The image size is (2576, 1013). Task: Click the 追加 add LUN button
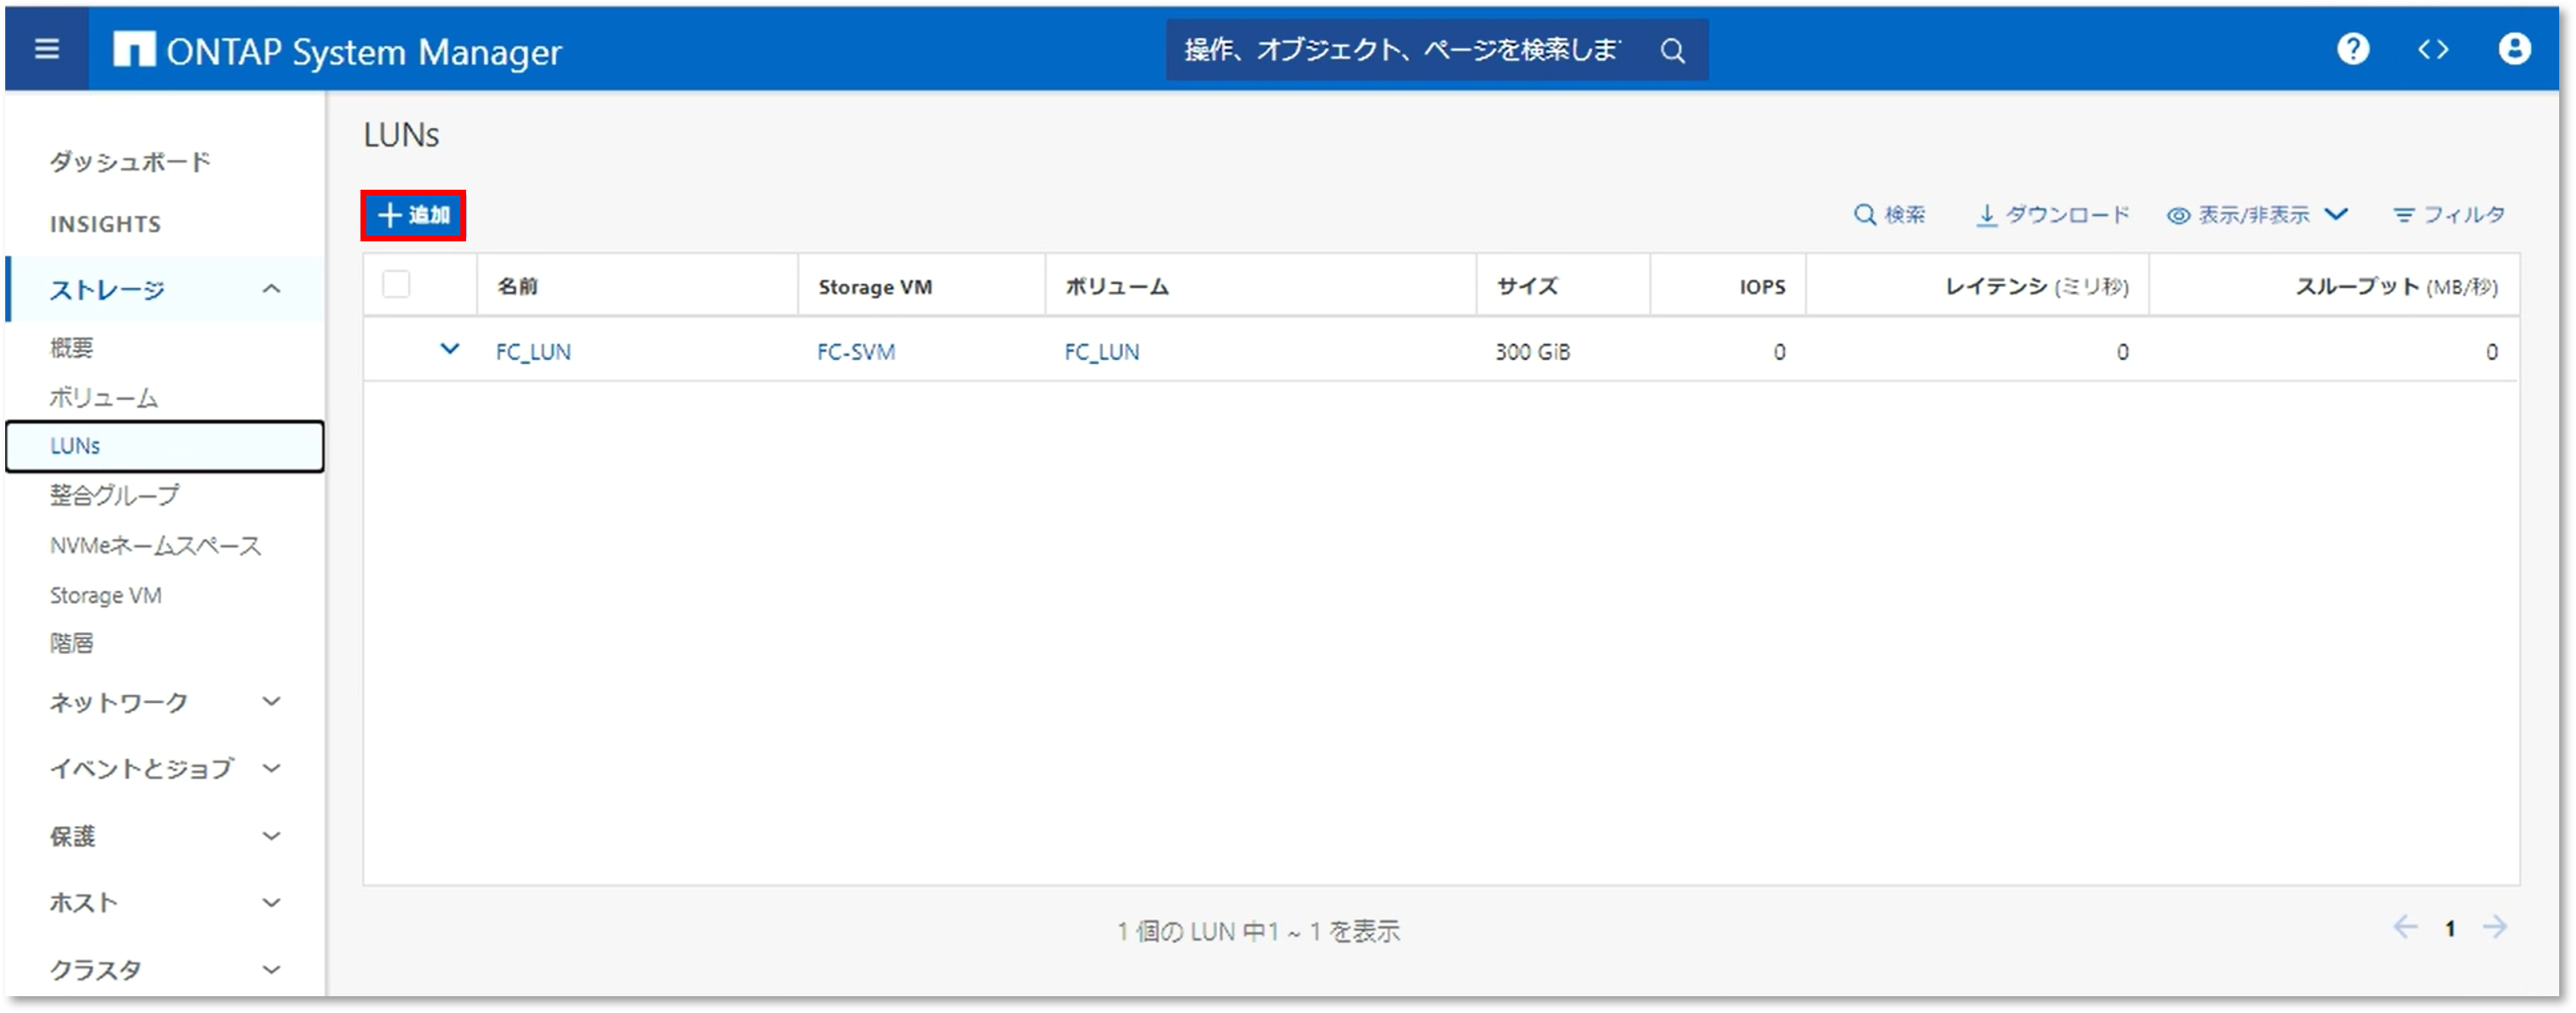413,215
